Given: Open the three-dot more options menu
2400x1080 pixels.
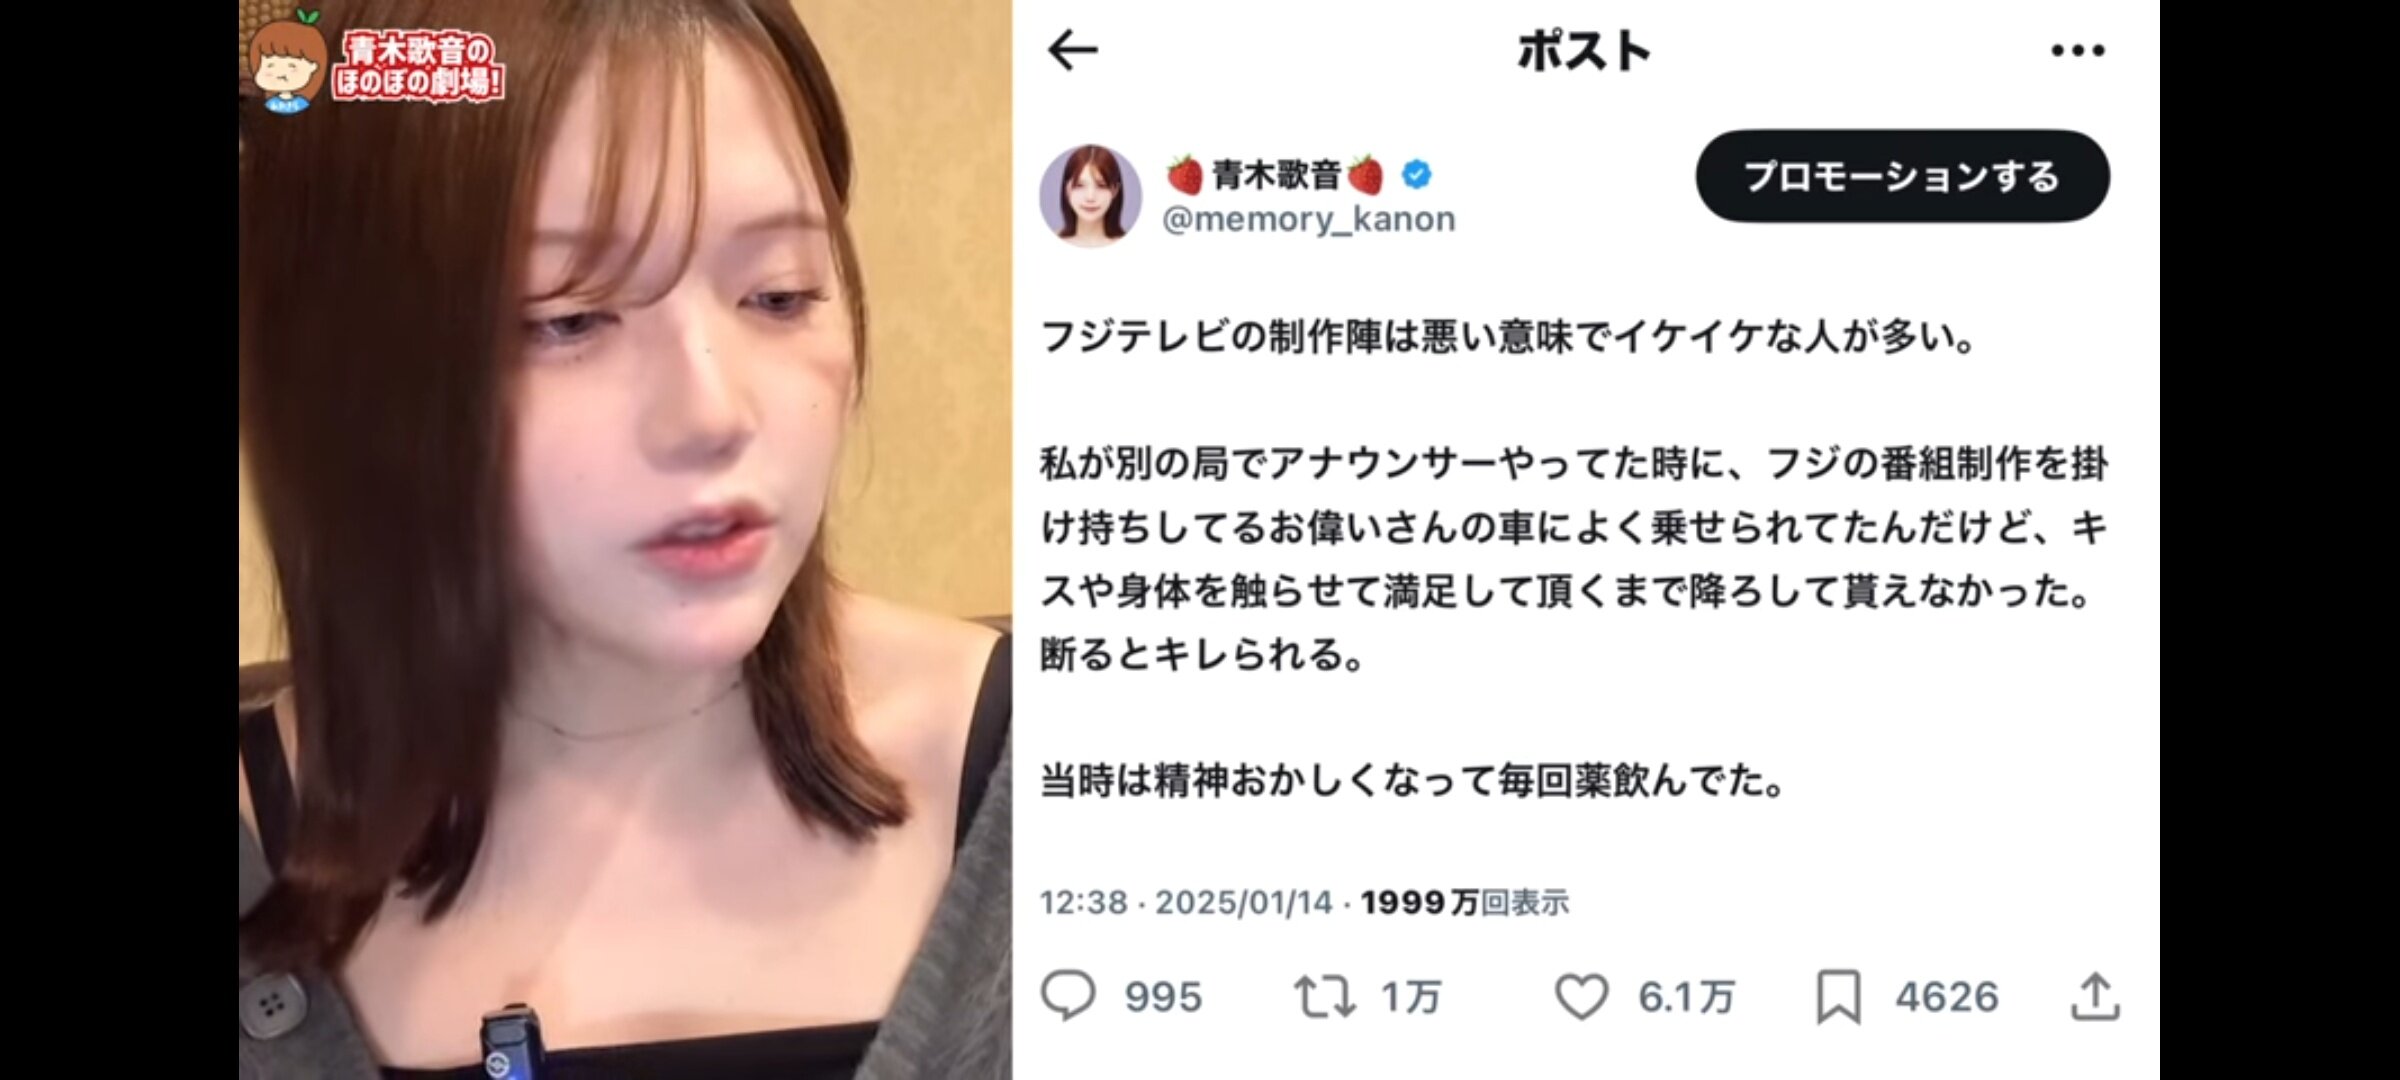Looking at the screenshot, I should point(2077,50).
